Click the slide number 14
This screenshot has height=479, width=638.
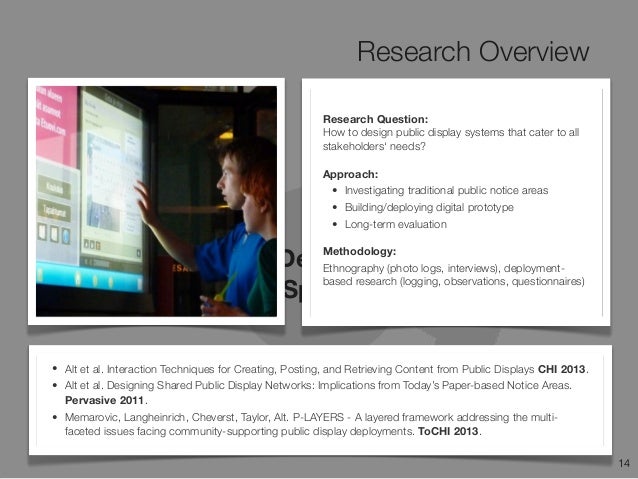(624, 463)
